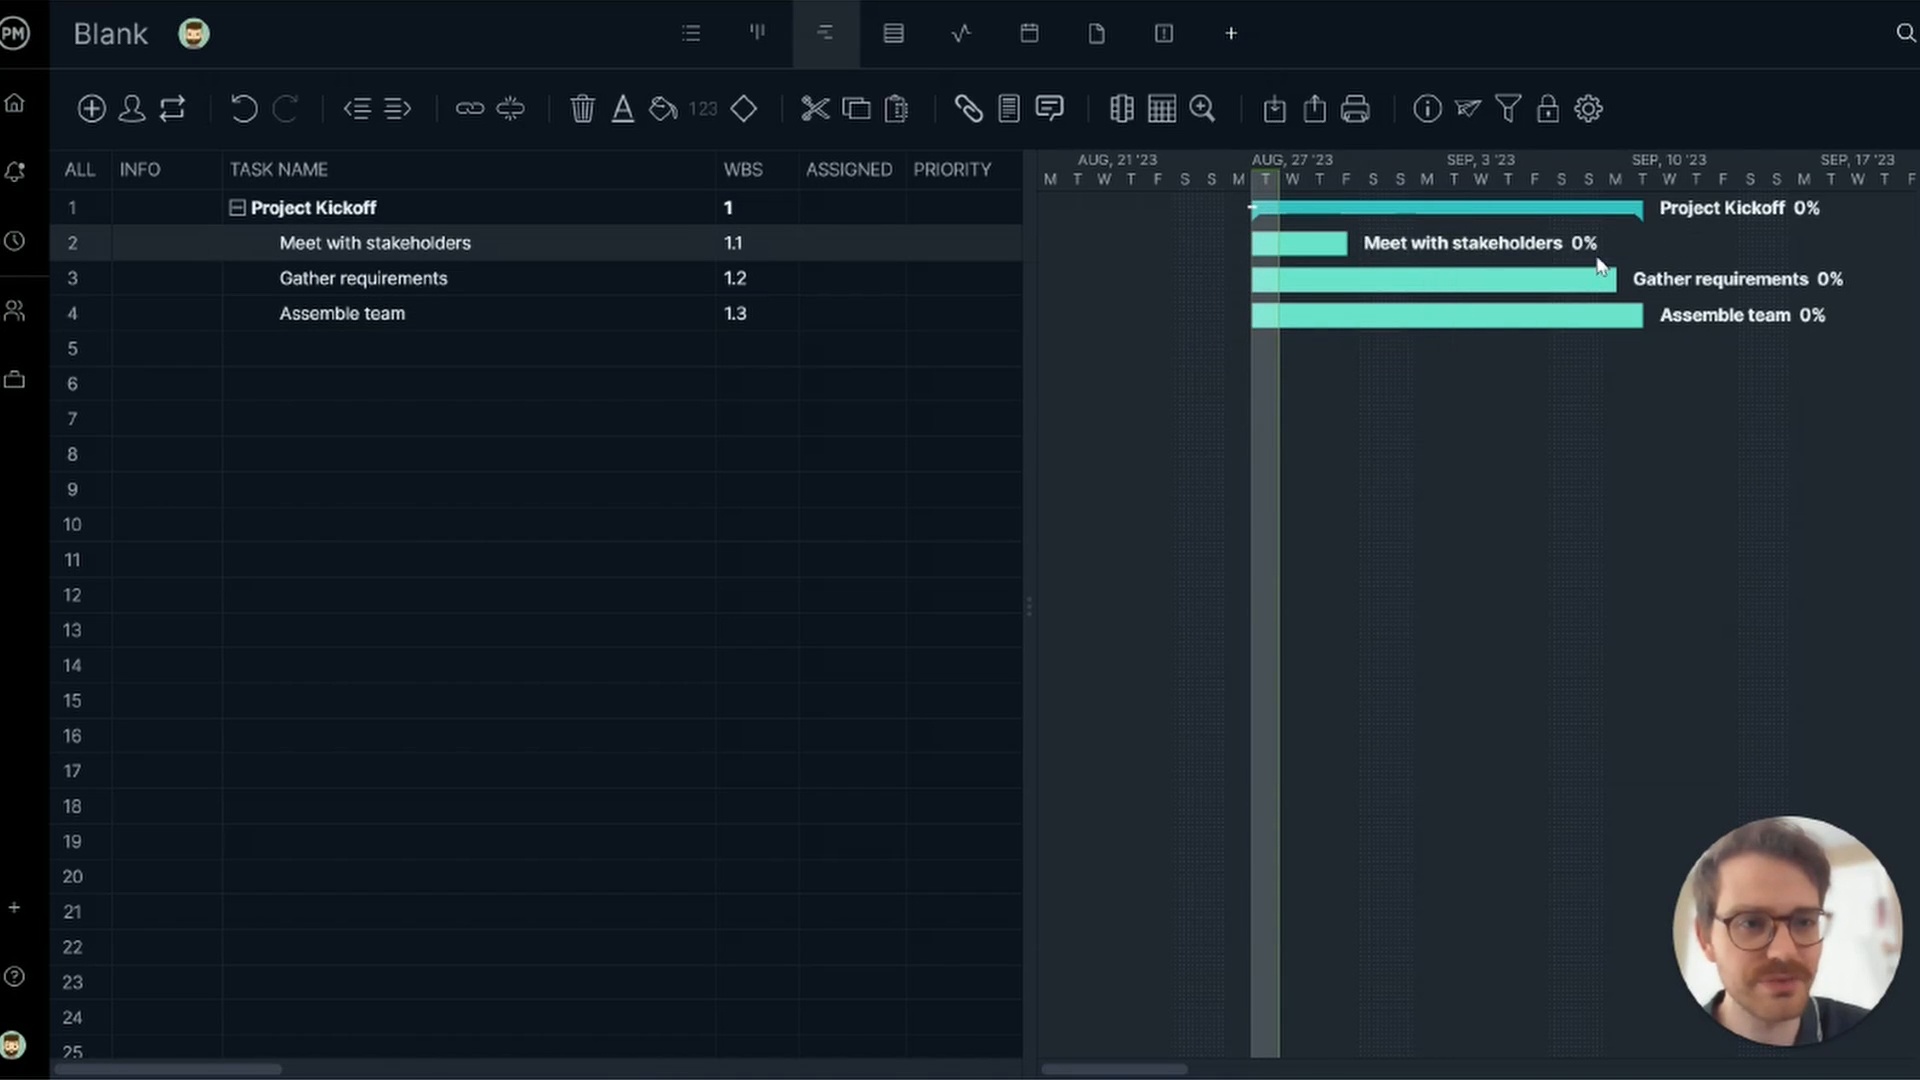Click the paint bucket fill color icon

663,108
